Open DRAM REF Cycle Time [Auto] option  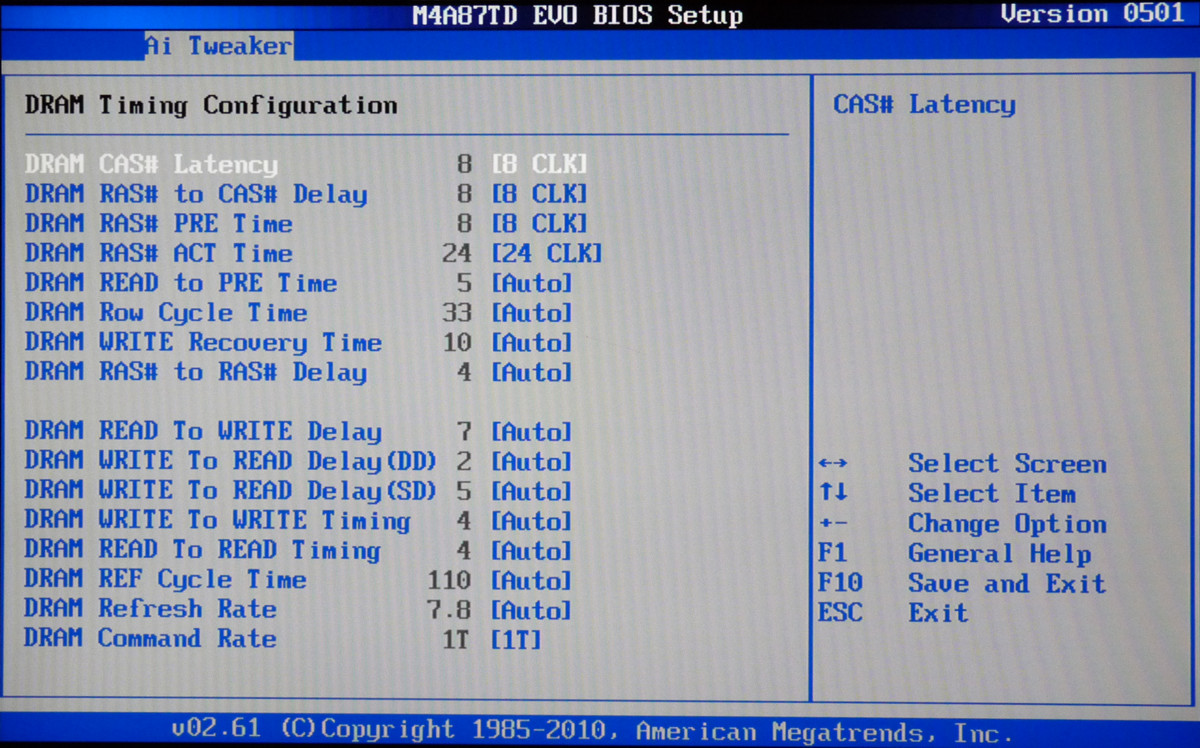pos(532,580)
